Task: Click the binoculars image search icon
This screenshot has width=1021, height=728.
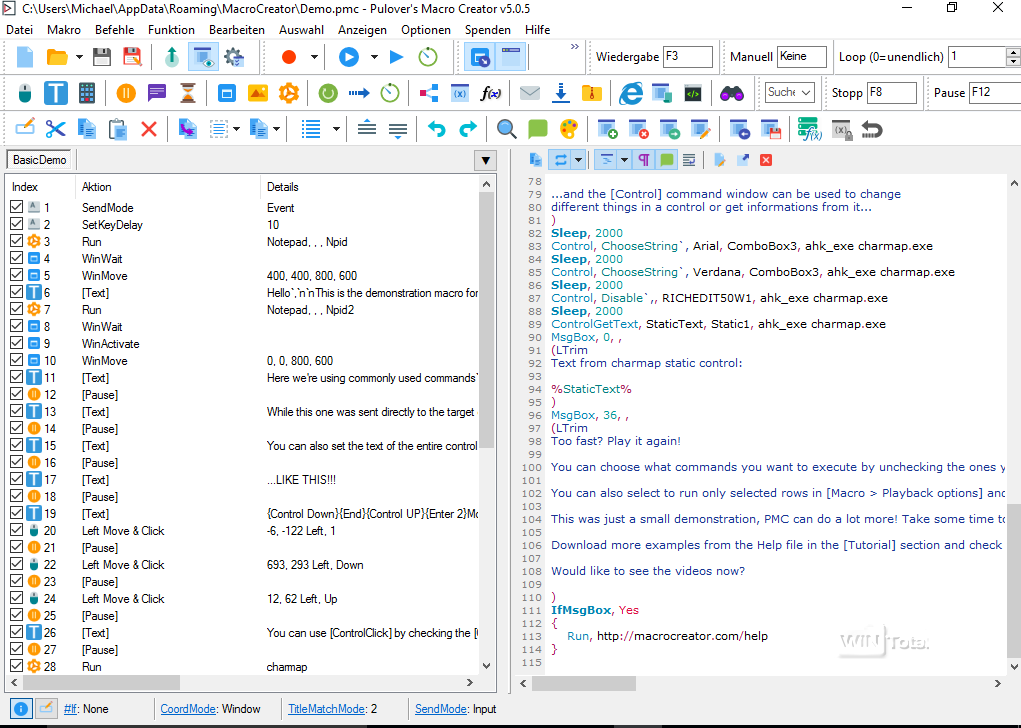Action: pos(732,93)
